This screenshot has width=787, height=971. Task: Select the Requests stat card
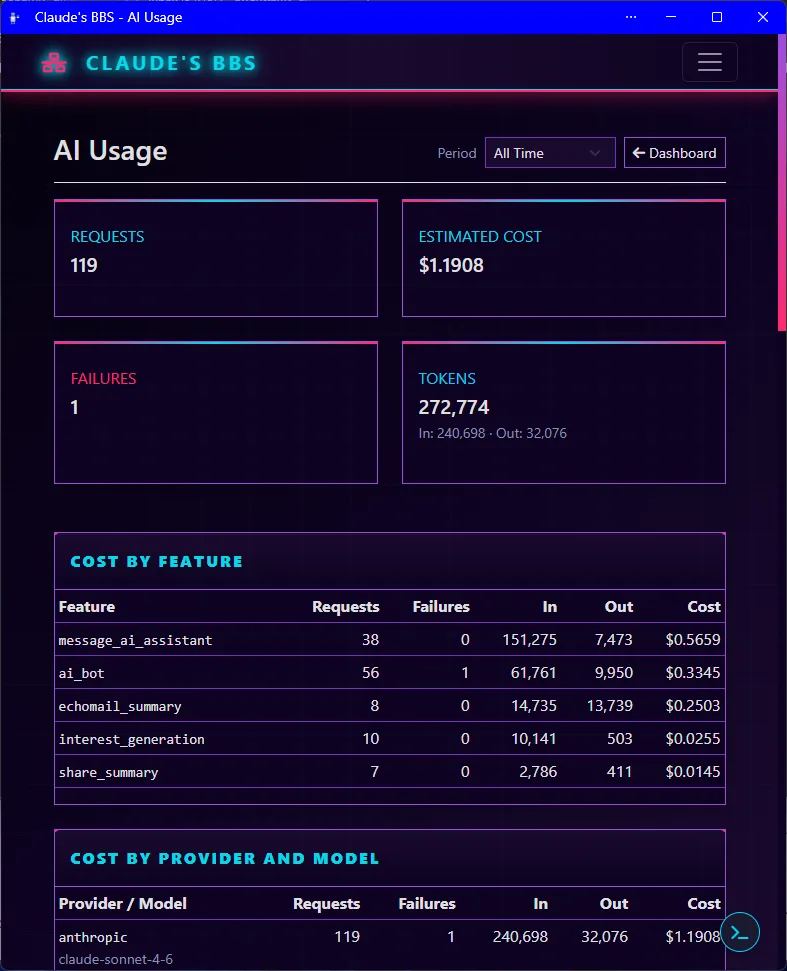click(x=216, y=258)
